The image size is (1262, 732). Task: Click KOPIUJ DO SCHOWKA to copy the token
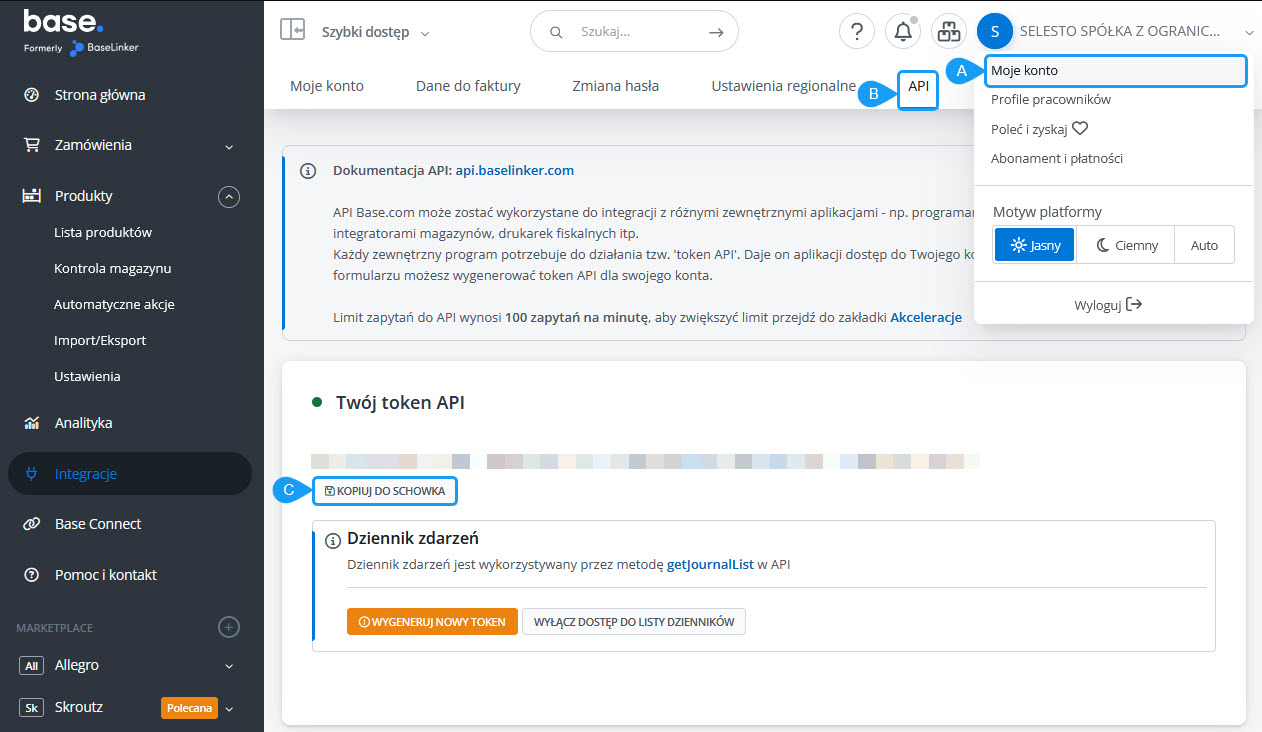(x=384, y=491)
